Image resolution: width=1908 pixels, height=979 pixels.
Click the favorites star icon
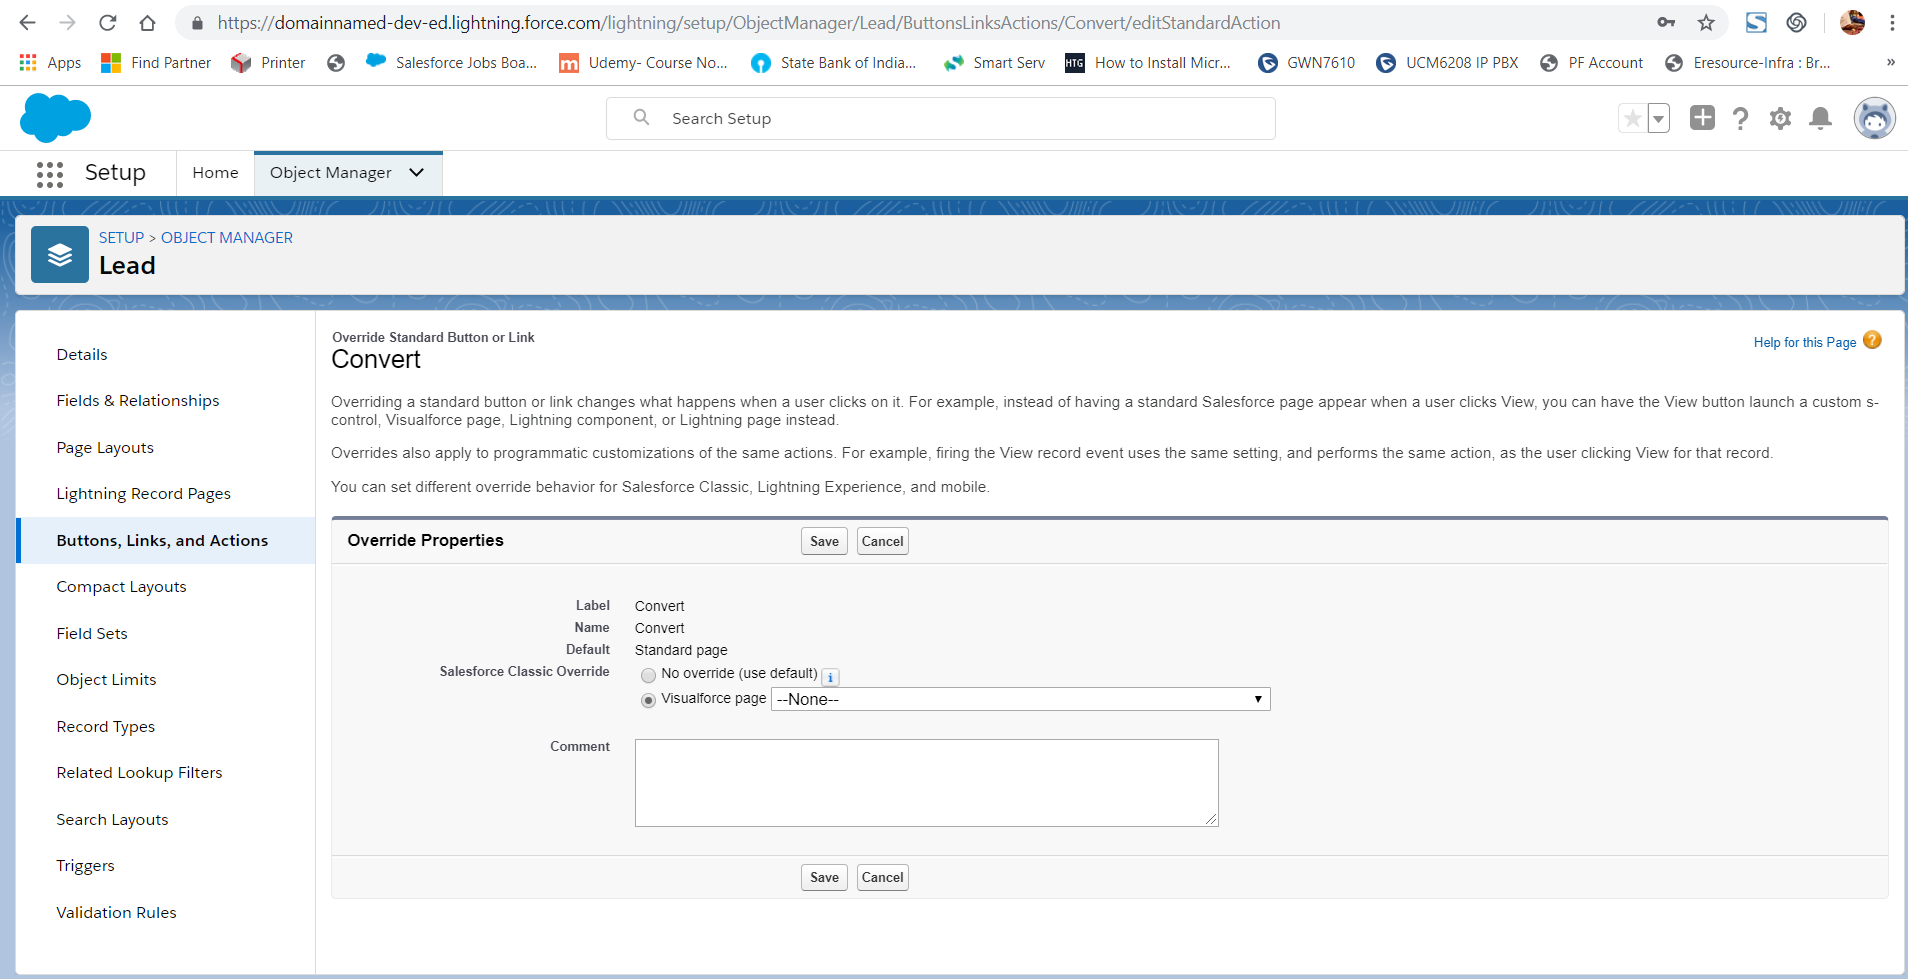[x=1632, y=117]
